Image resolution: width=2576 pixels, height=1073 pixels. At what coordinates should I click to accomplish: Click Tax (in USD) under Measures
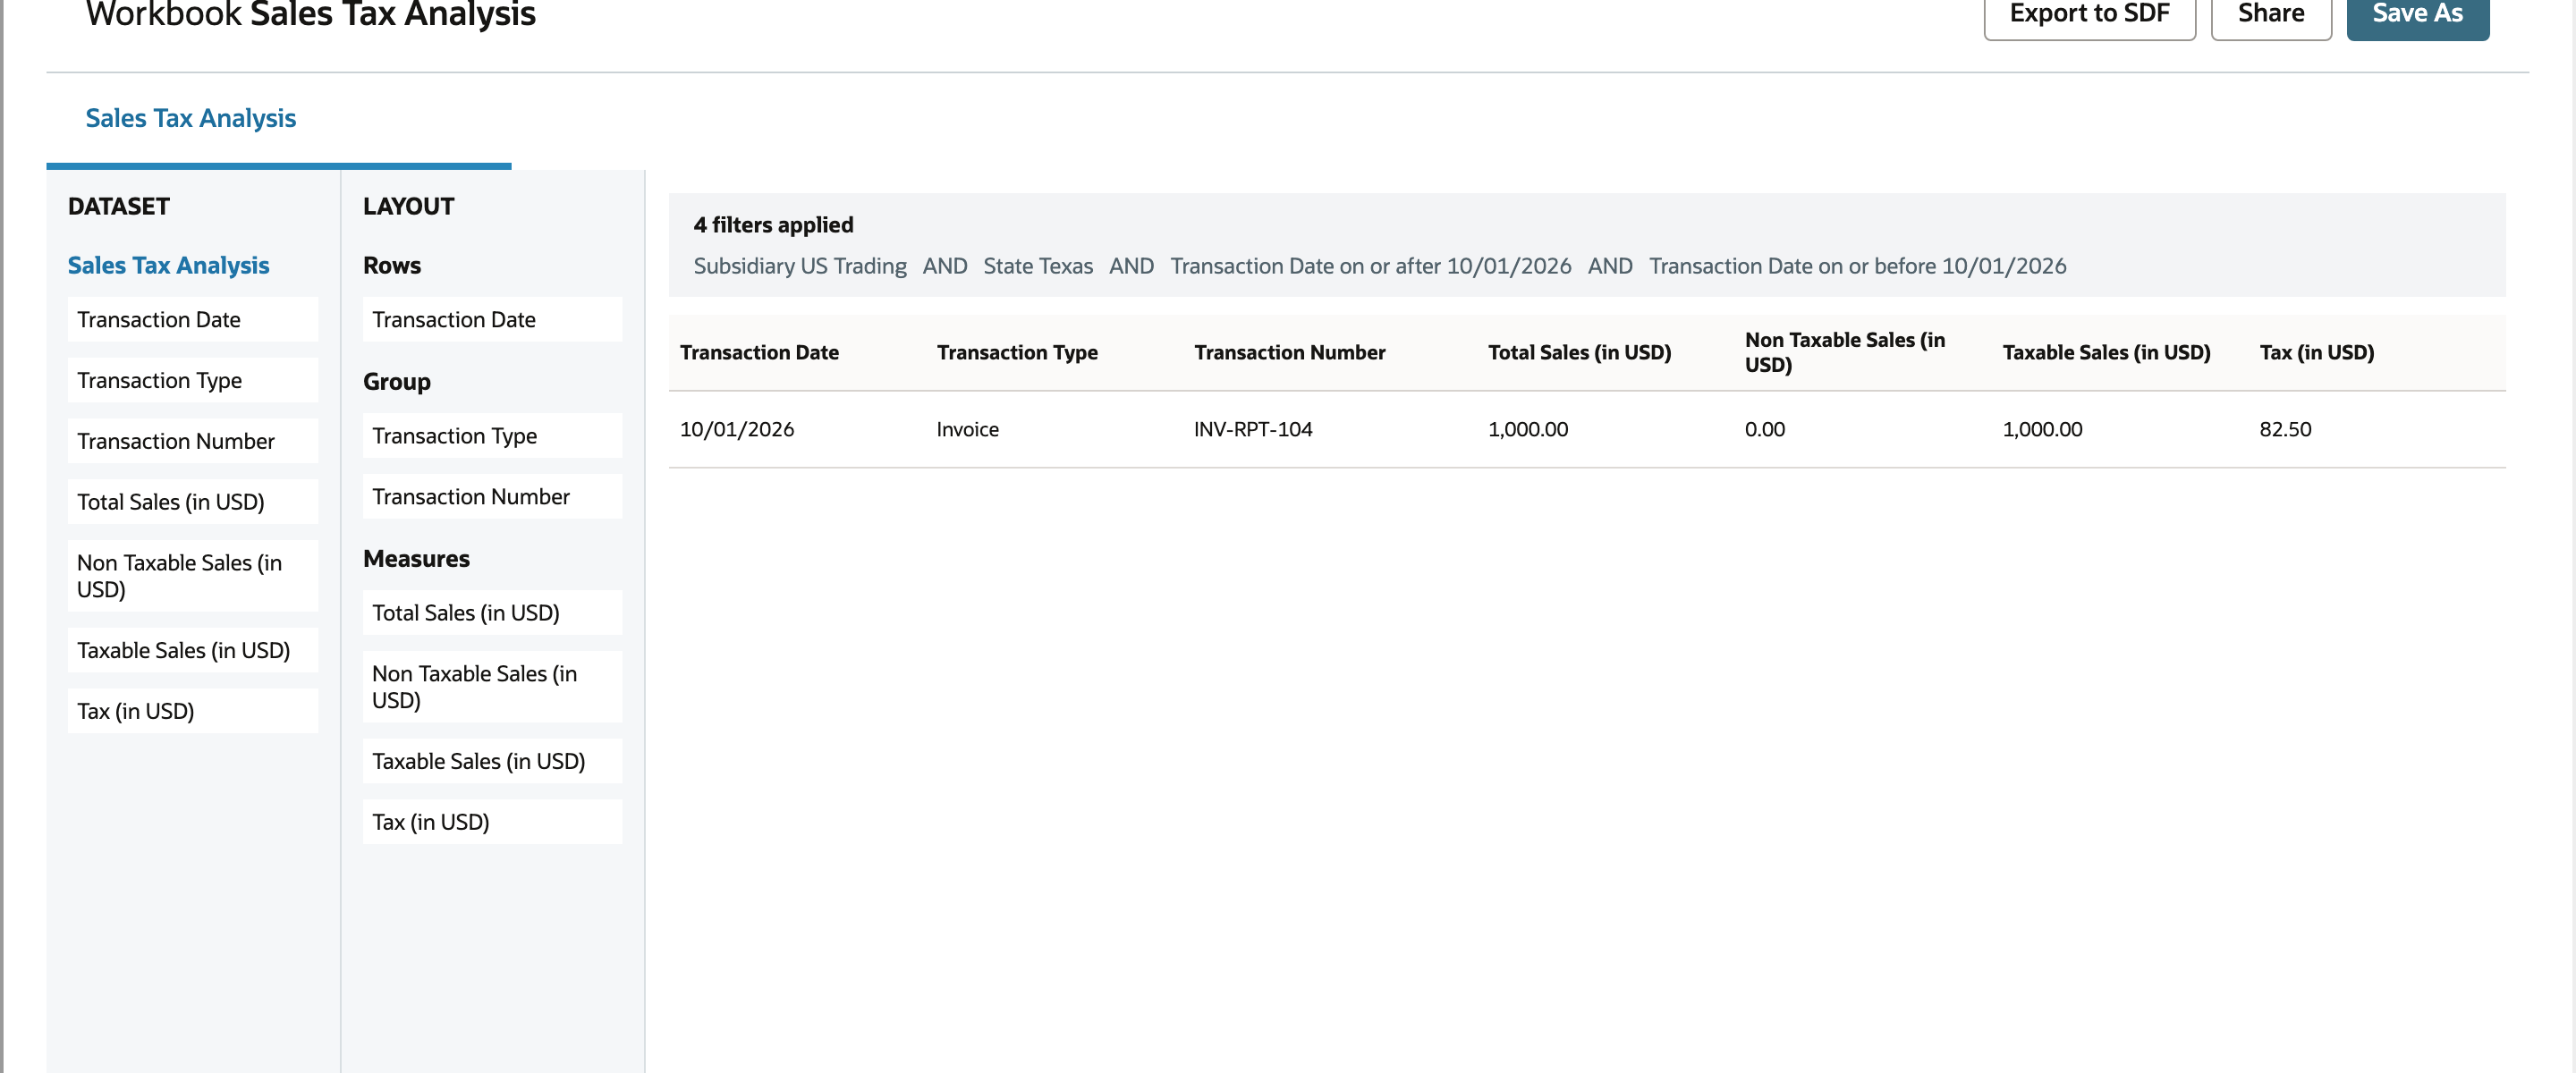coord(492,822)
